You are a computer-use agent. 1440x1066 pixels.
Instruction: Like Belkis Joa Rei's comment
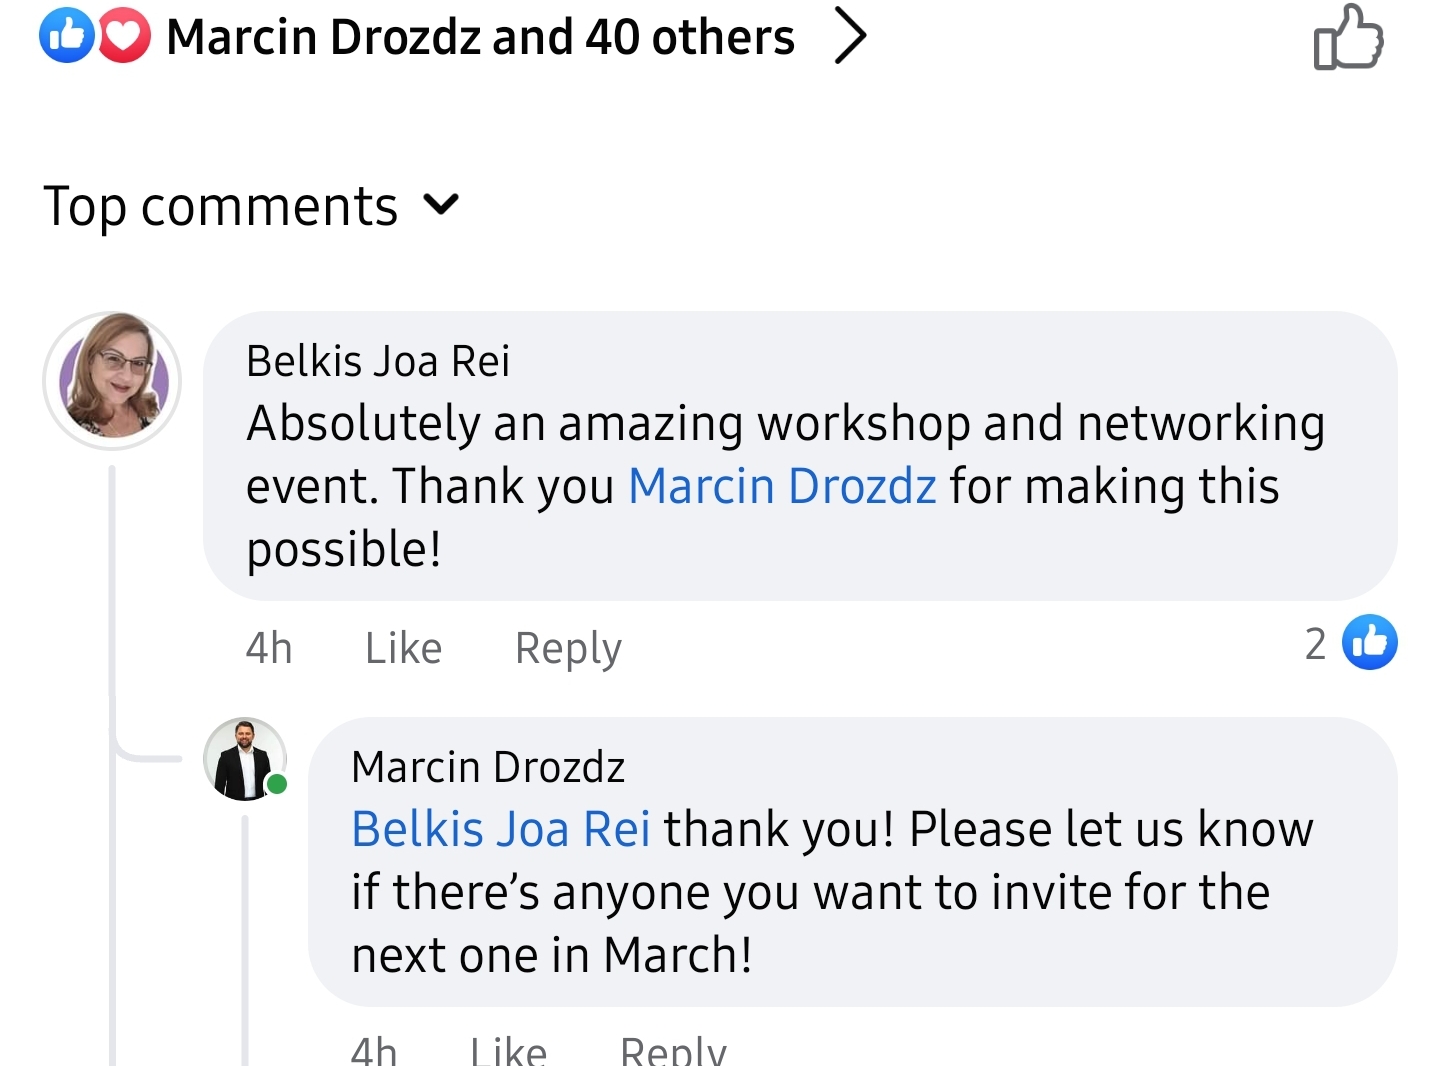tap(403, 648)
